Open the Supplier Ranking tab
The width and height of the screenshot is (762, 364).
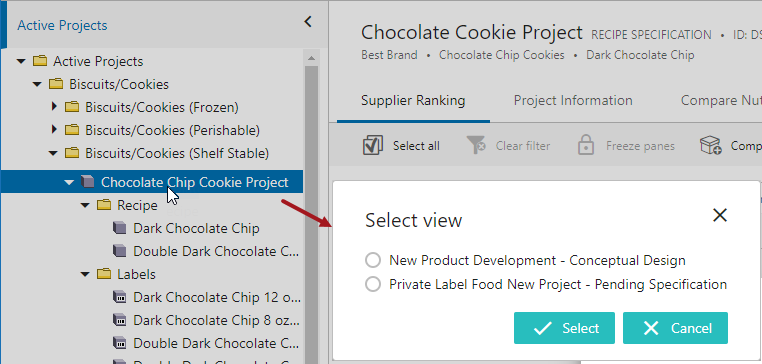tap(413, 101)
